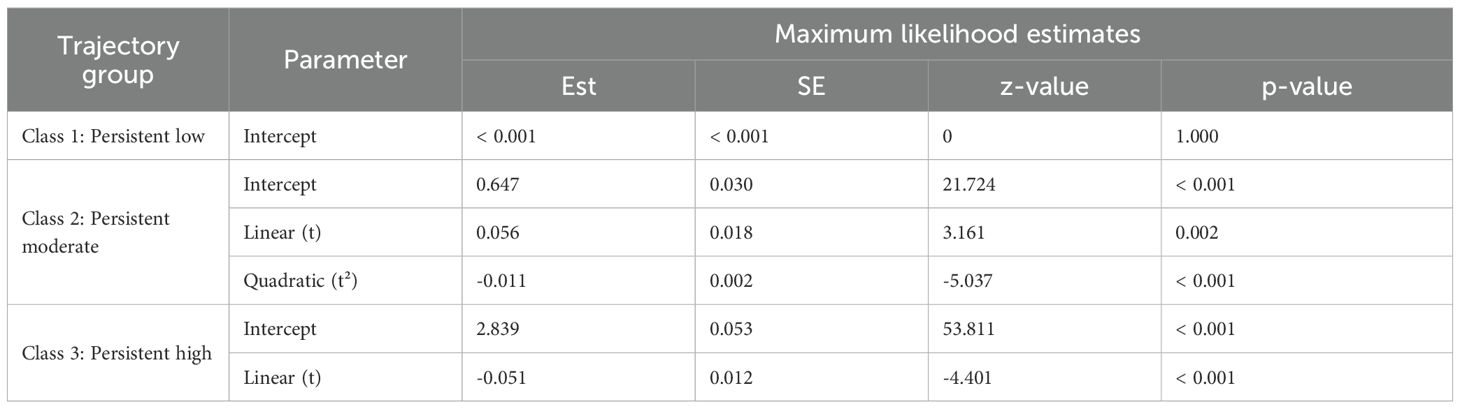Click the Class 2: Persistent moderate cell
Screen dimensions: 1460x409
[93, 232]
